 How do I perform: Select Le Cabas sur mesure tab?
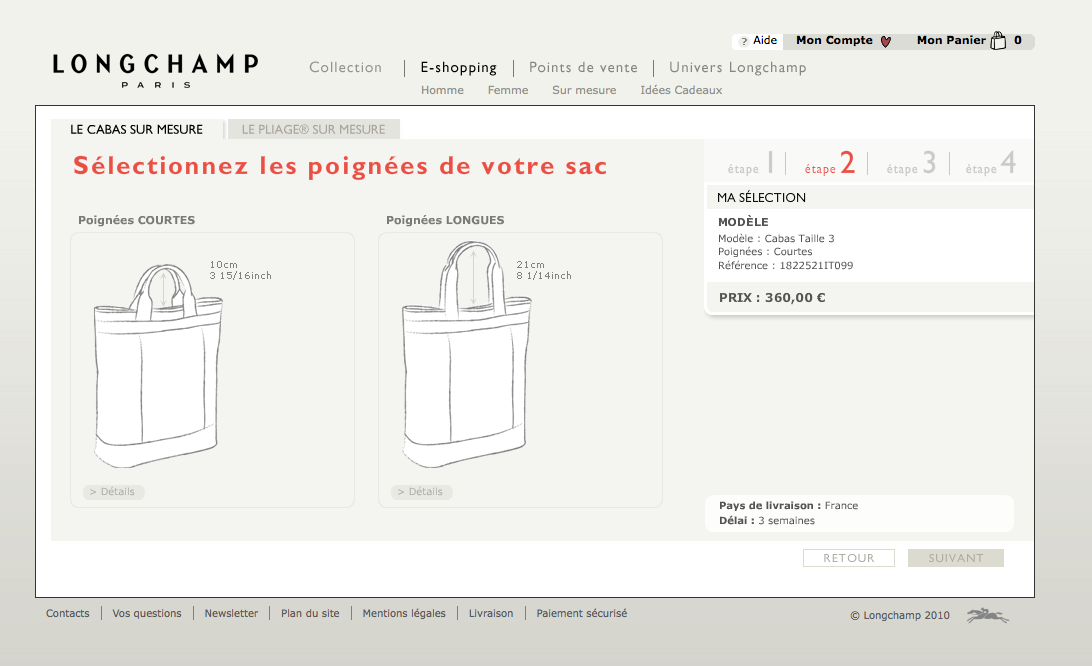(x=137, y=129)
